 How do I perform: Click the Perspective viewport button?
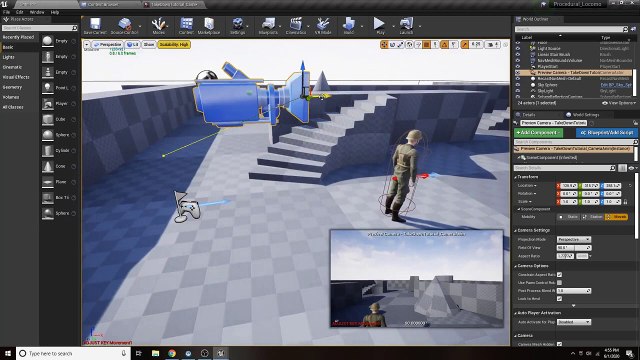coord(107,44)
